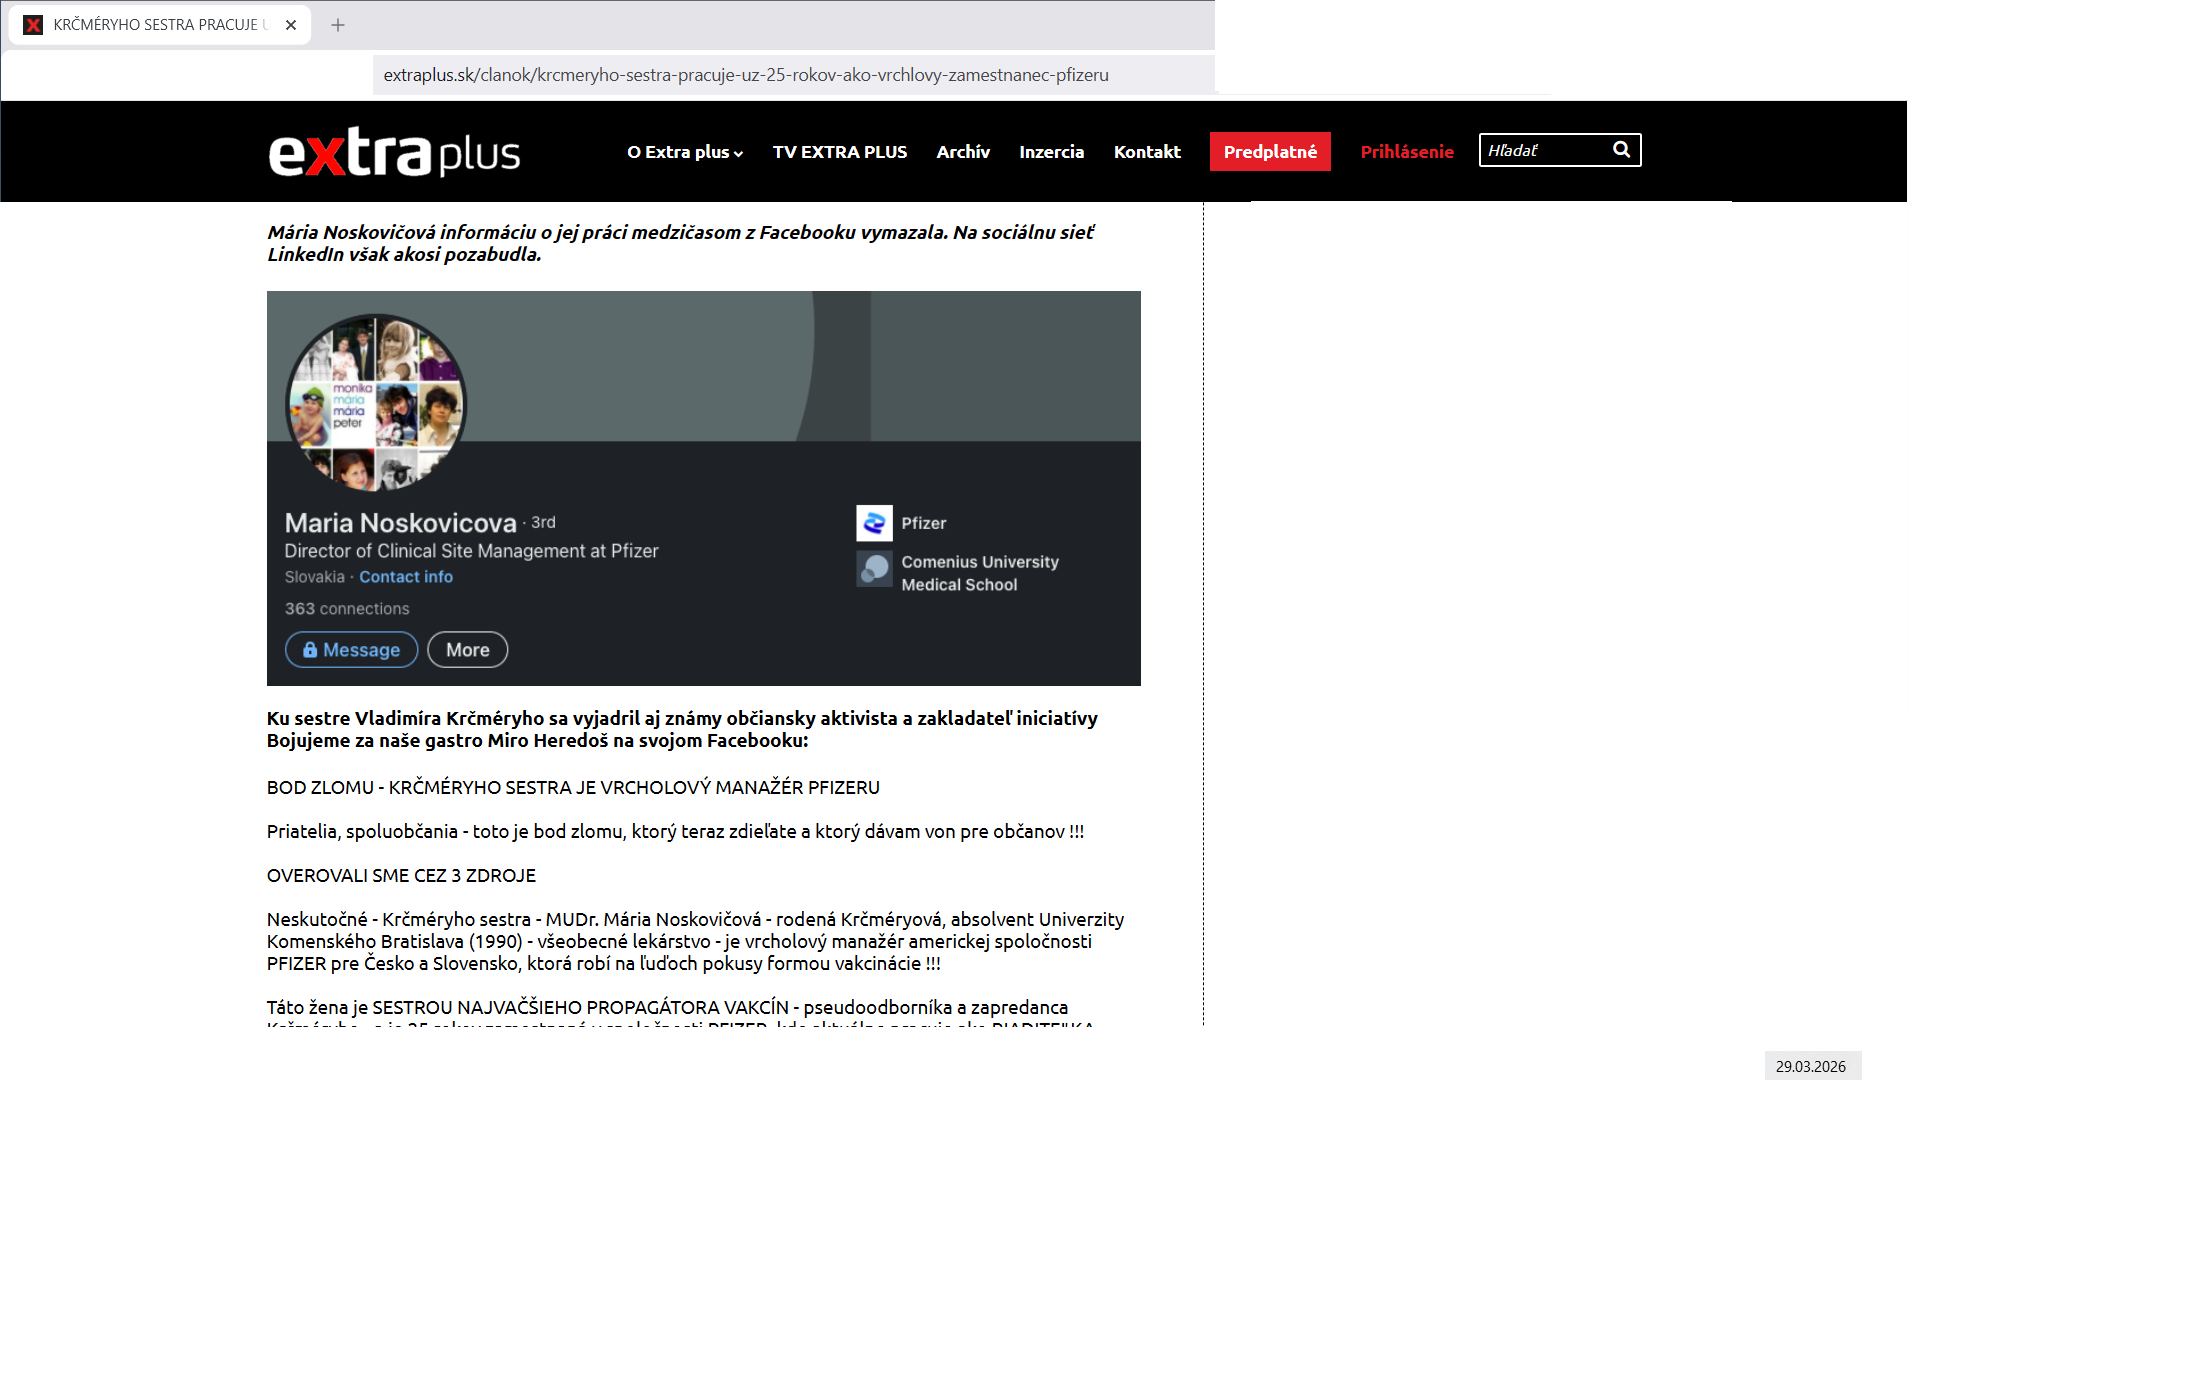This screenshot has width=2206, height=1390.
Task: Click the Contact info link
Action: 405,577
